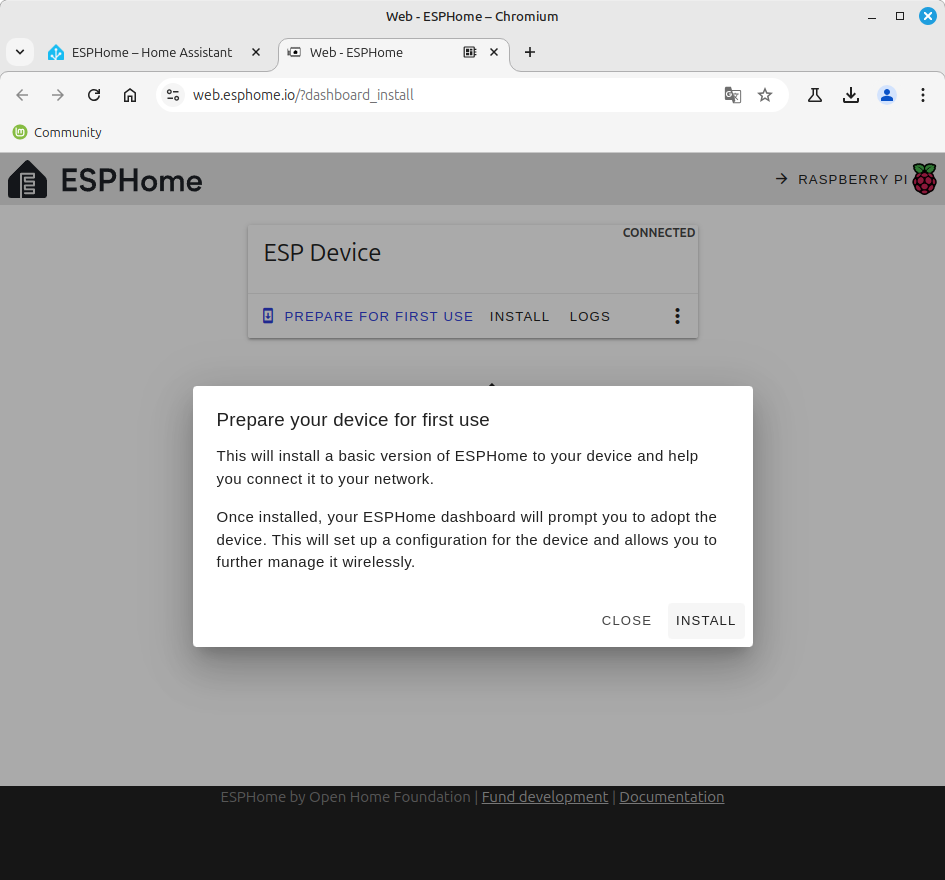Open the Chromium three-dot menu
The height and width of the screenshot is (880, 945).
[x=923, y=95]
